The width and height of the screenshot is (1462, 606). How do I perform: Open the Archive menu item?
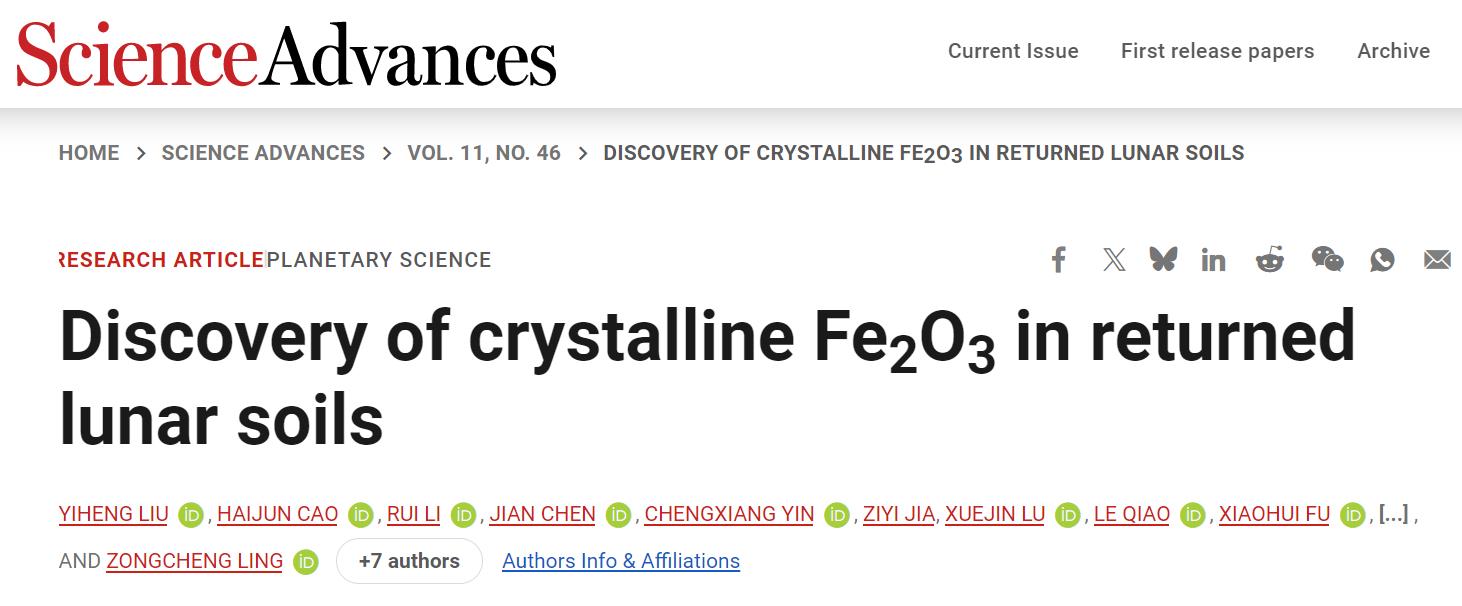(1393, 51)
